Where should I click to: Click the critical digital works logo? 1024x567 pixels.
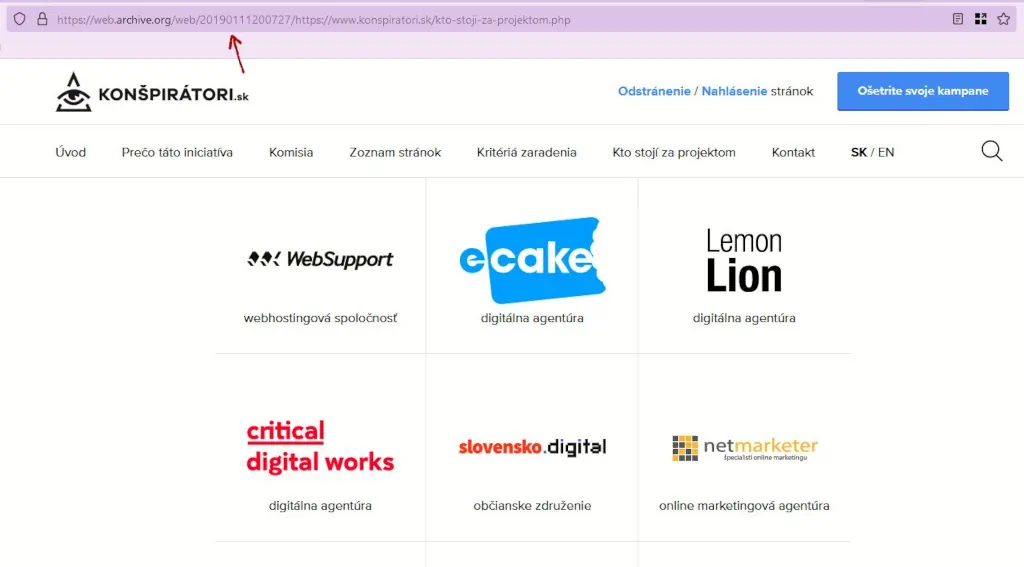tap(320, 446)
